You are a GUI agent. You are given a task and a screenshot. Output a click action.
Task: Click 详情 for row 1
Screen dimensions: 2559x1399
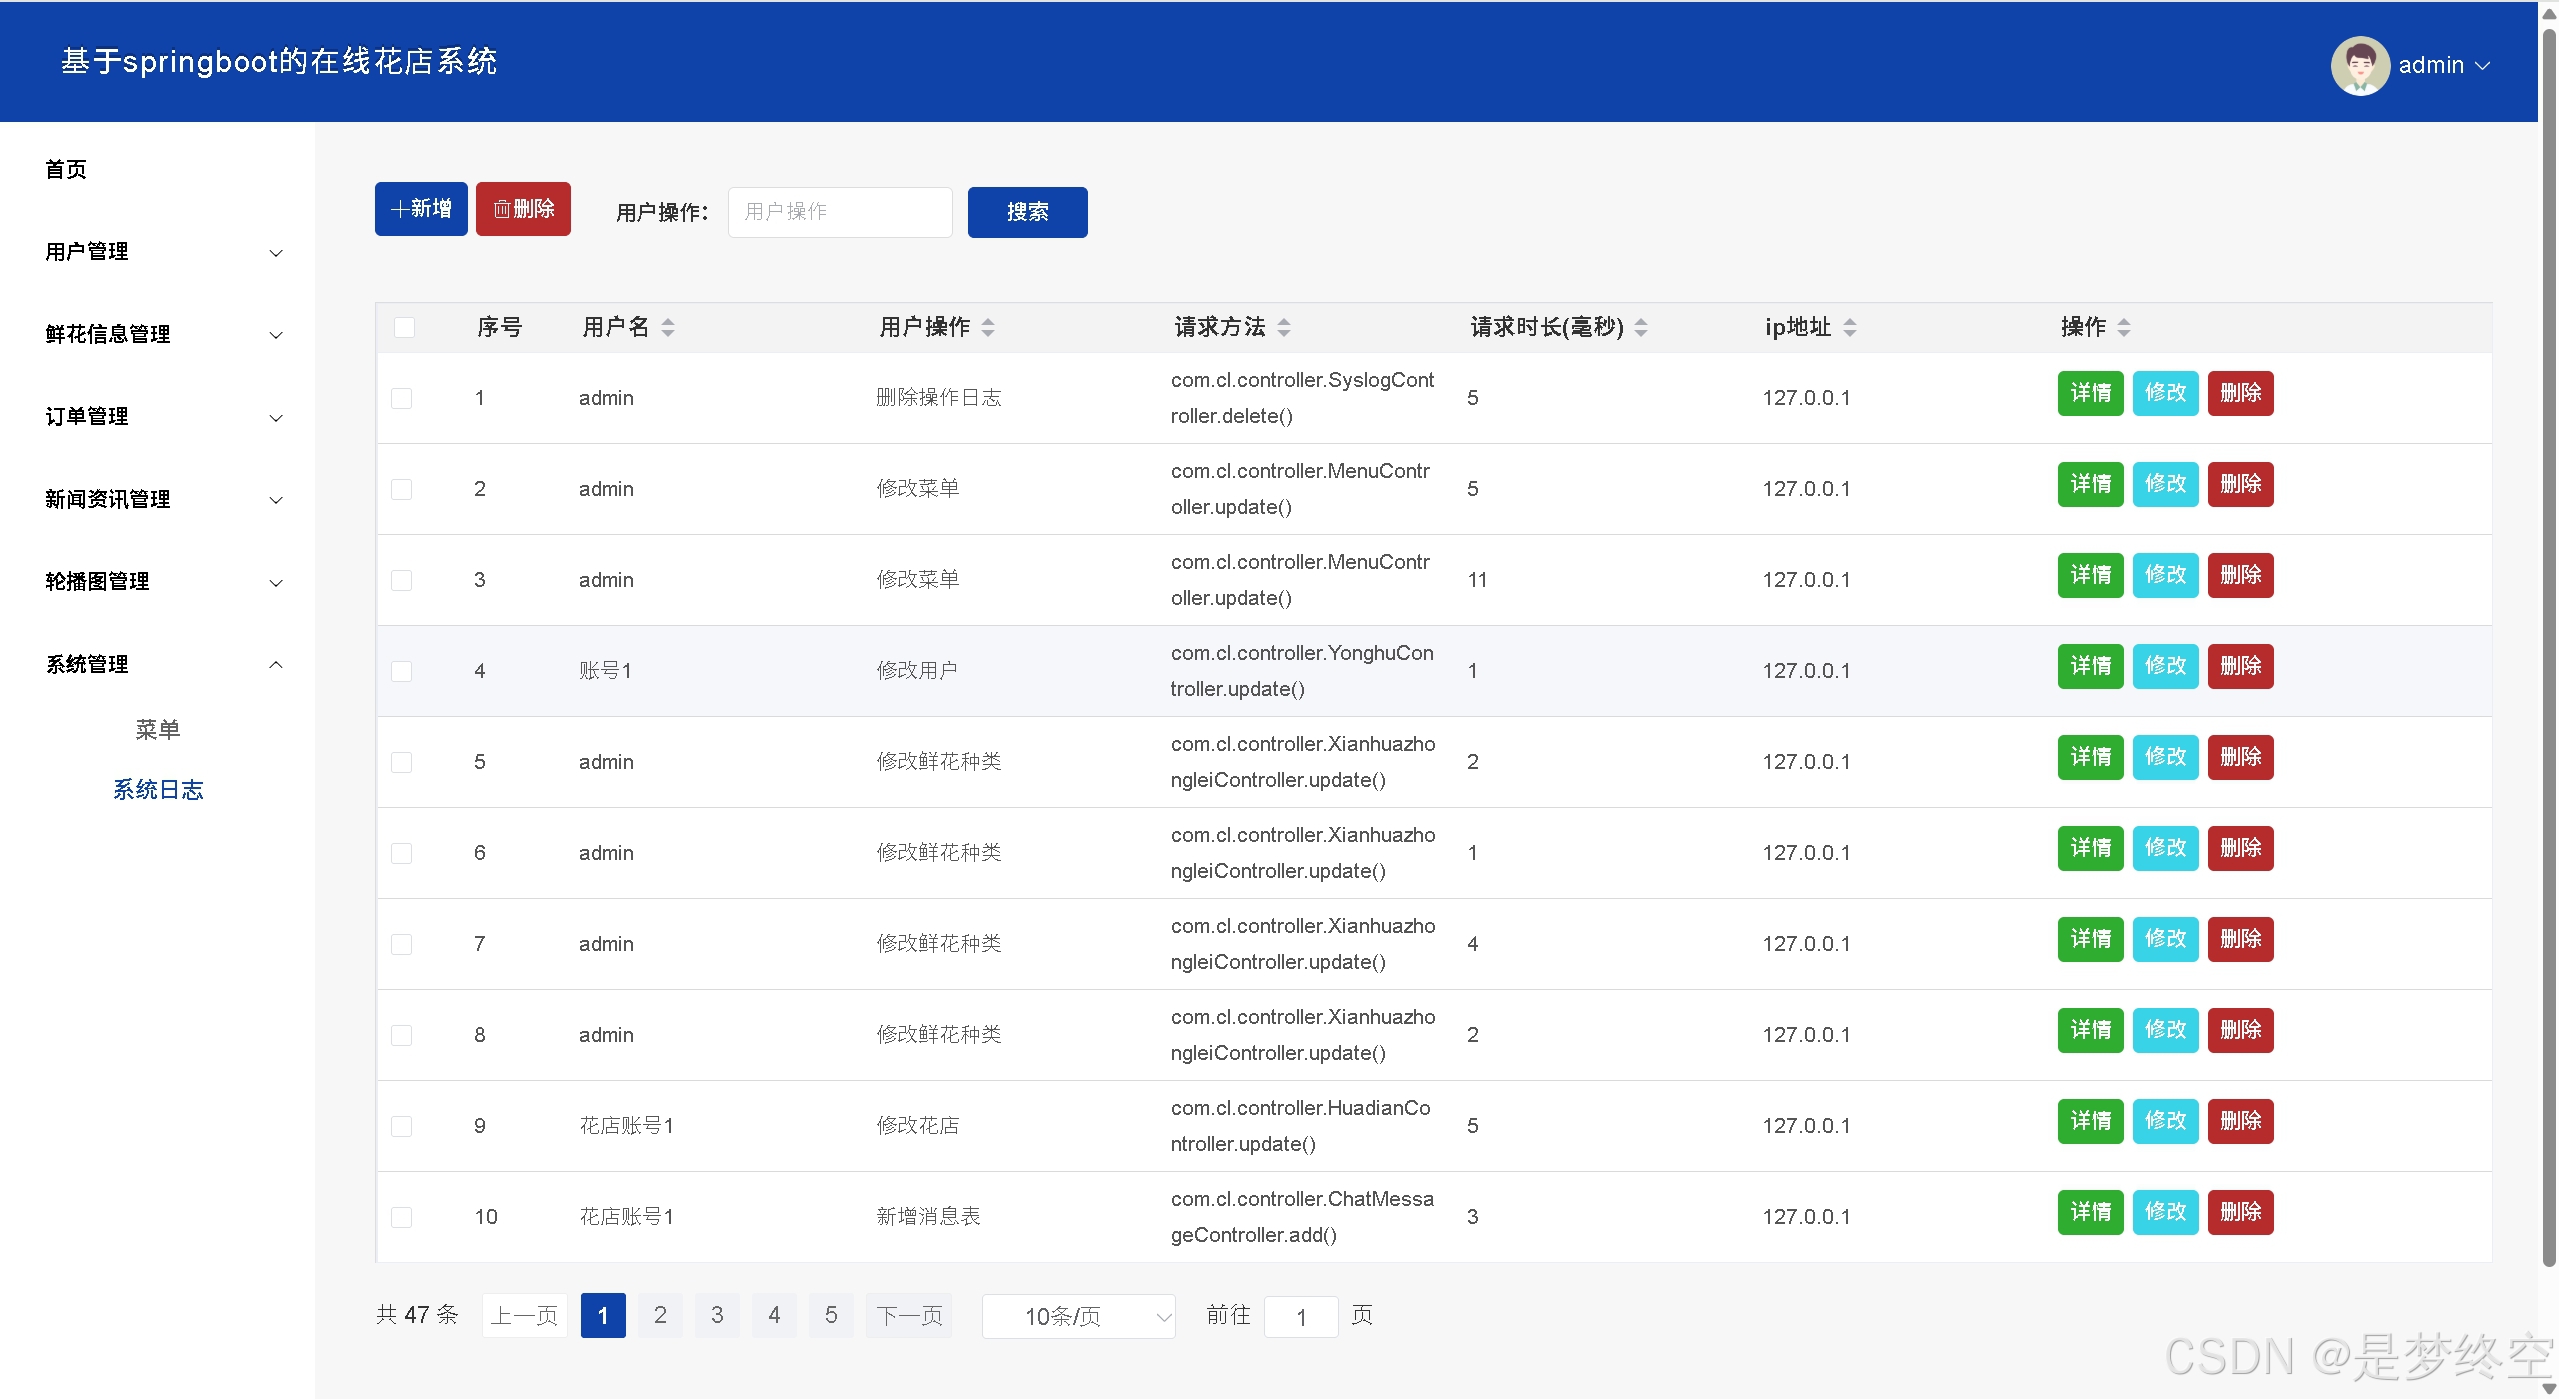point(2090,393)
